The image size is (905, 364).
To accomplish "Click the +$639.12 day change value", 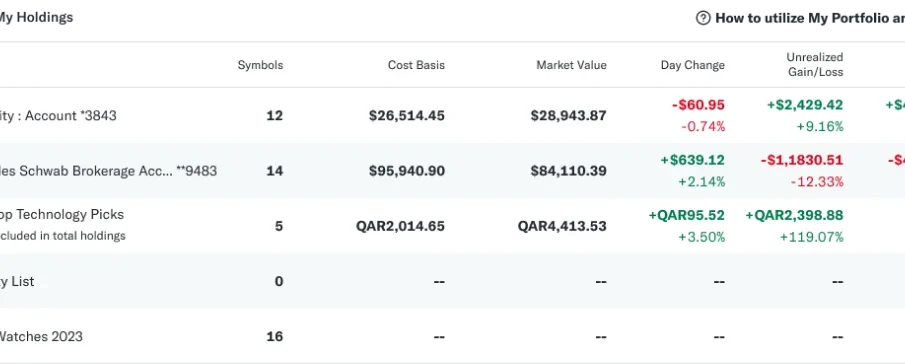I will pyautogui.click(x=693, y=160).
